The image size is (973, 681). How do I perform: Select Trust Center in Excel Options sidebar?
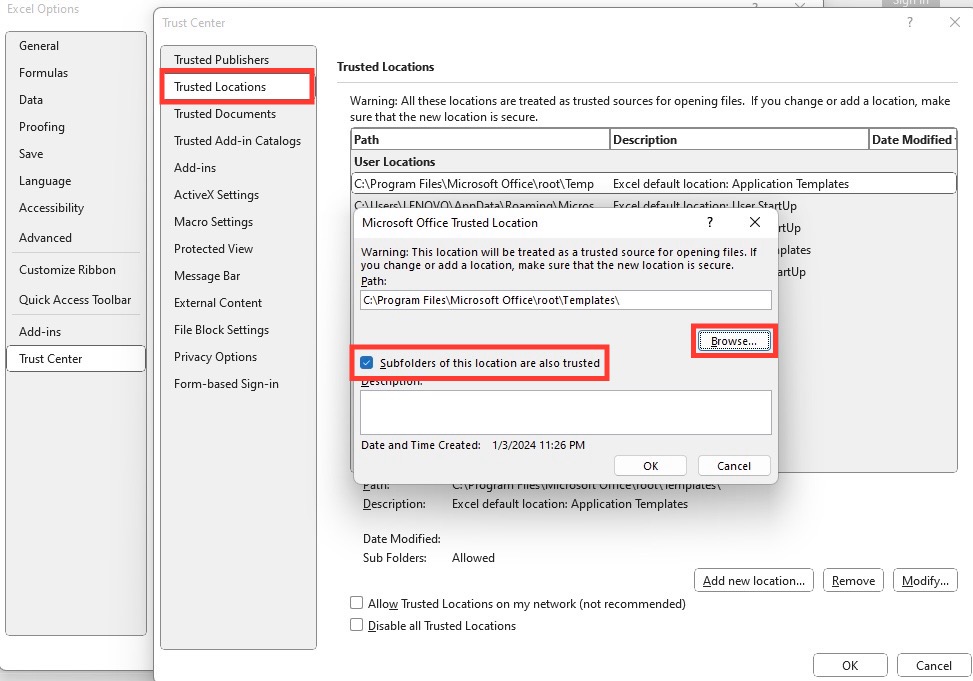pyautogui.click(x=76, y=359)
